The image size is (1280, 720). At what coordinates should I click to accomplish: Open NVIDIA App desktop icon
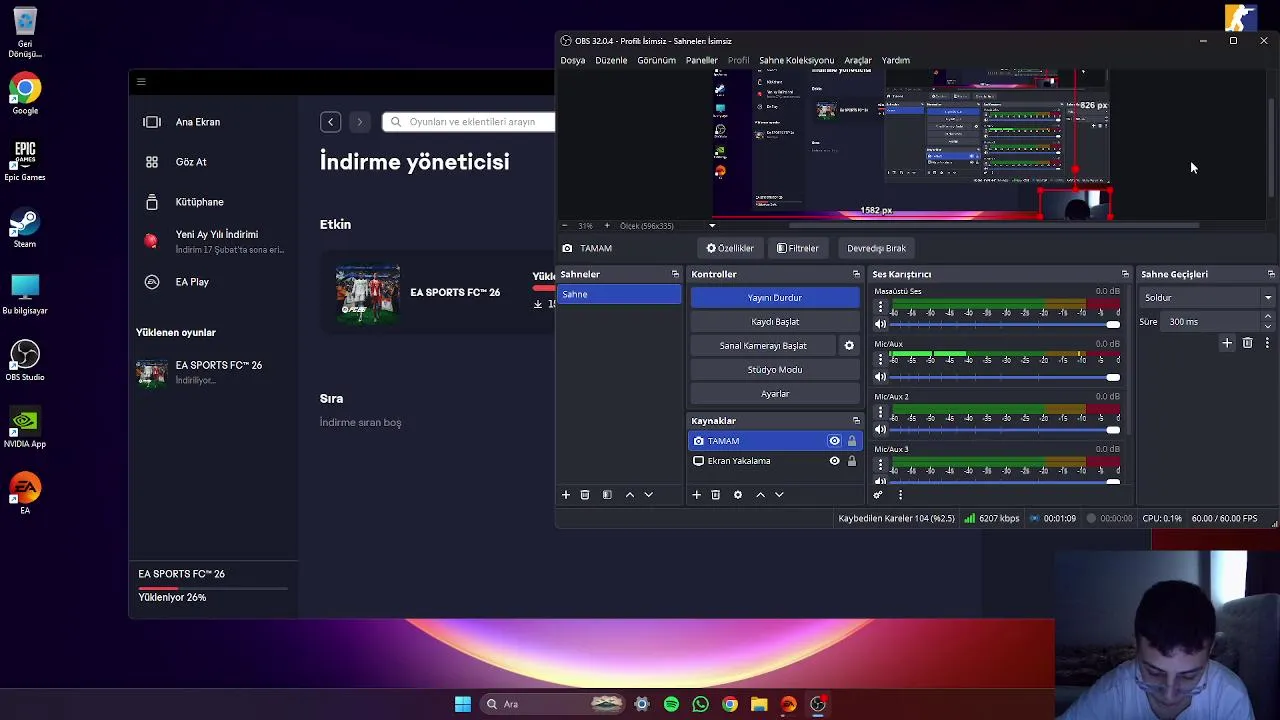point(25,428)
